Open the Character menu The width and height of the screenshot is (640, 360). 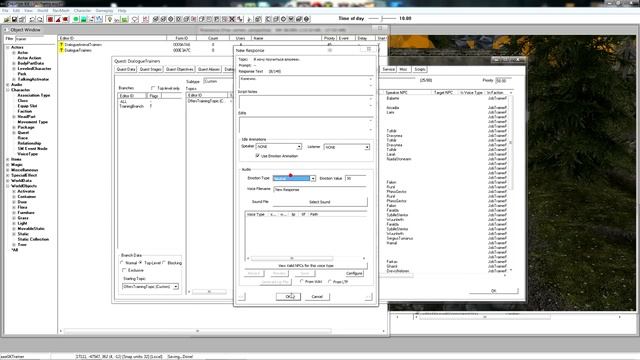point(82,11)
